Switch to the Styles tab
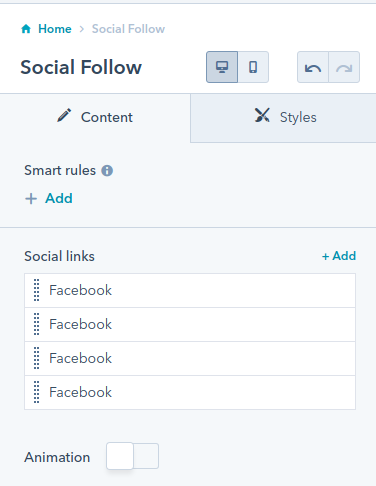 click(283, 117)
